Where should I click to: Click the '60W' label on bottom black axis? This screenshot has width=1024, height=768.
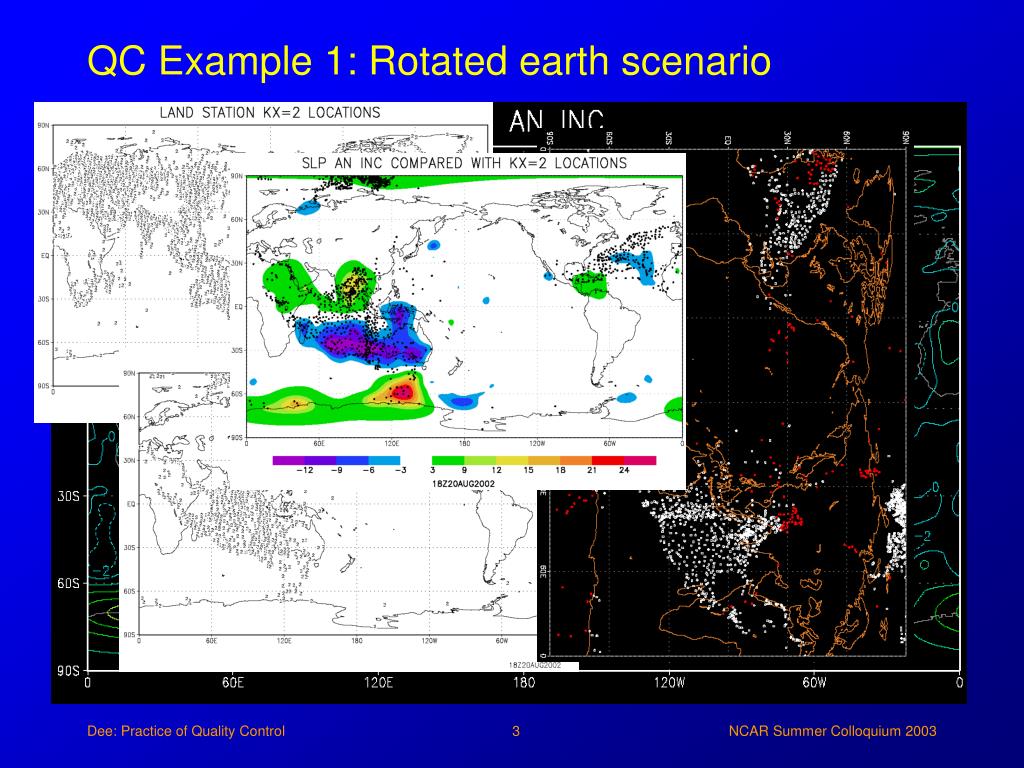click(x=814, y=682)
